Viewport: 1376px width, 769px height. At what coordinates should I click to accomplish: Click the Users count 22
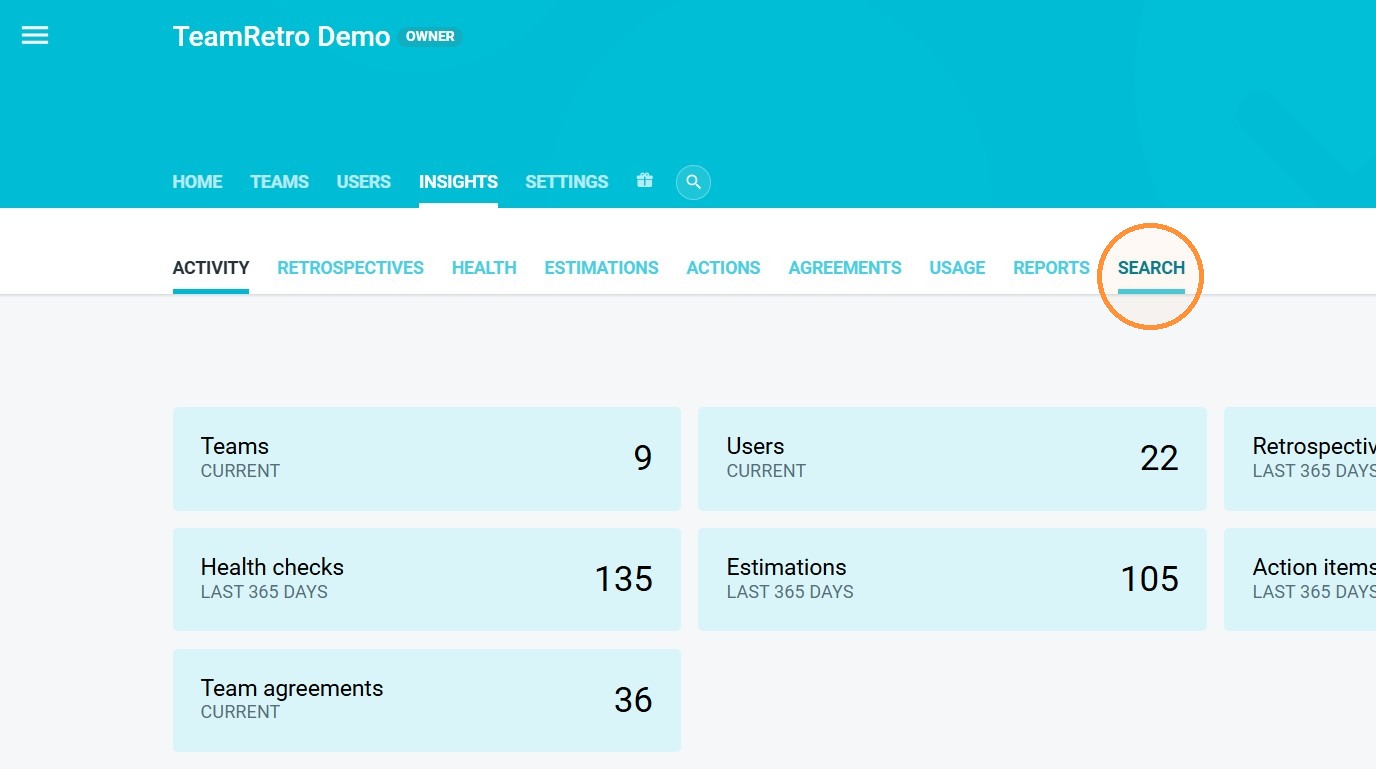click(x=1159, y=458)
